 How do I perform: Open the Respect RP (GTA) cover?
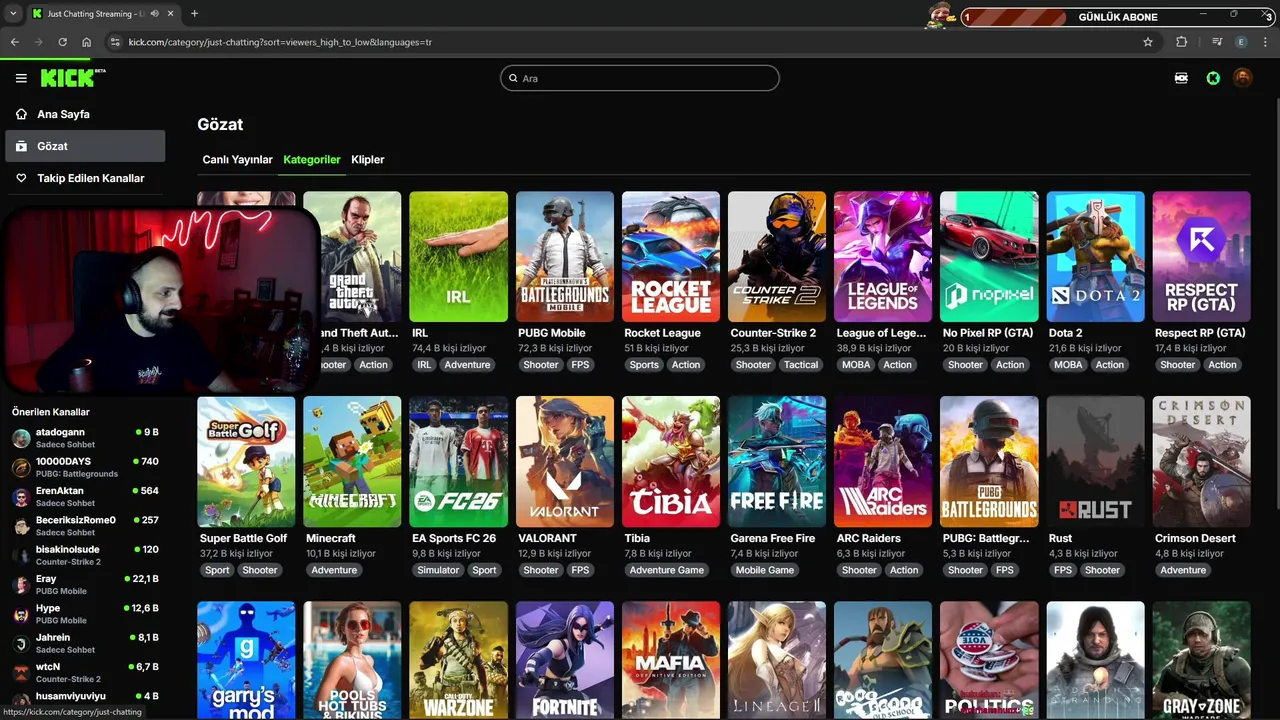tap(1201, 257)
